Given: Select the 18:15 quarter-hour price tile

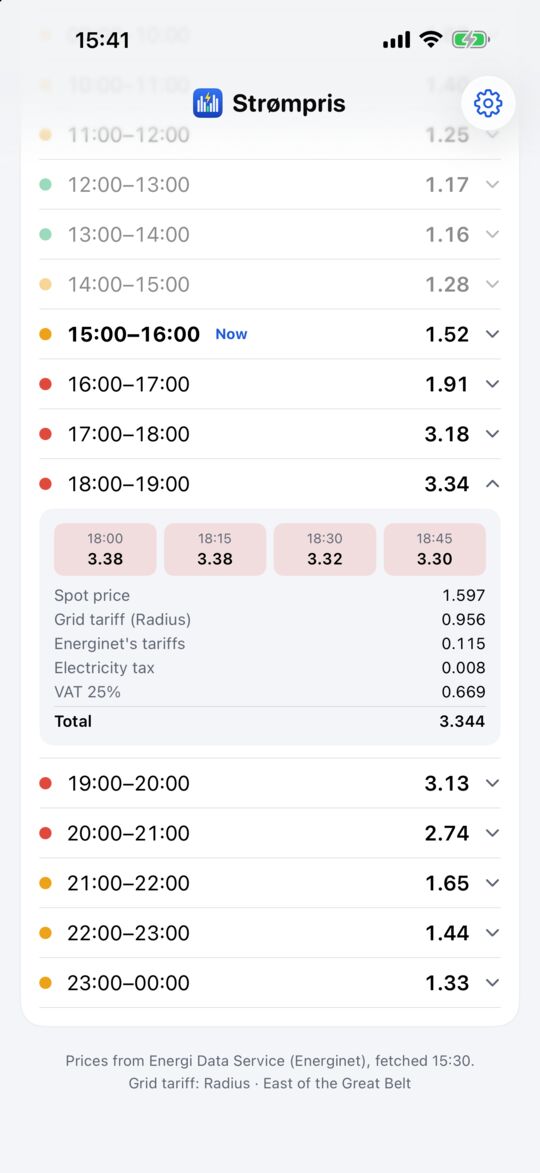Looking at the screenshot, I should point(215,549).
